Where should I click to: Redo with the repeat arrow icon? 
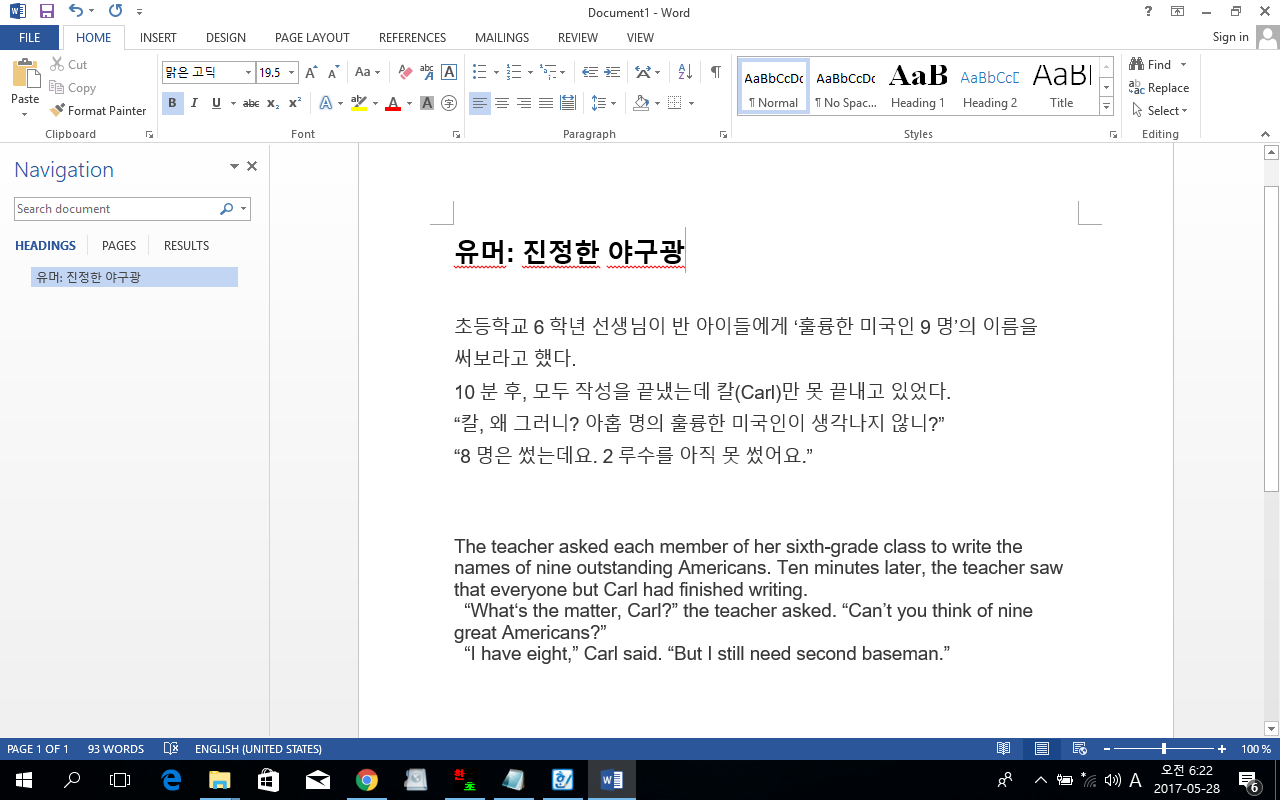[115, 12]
